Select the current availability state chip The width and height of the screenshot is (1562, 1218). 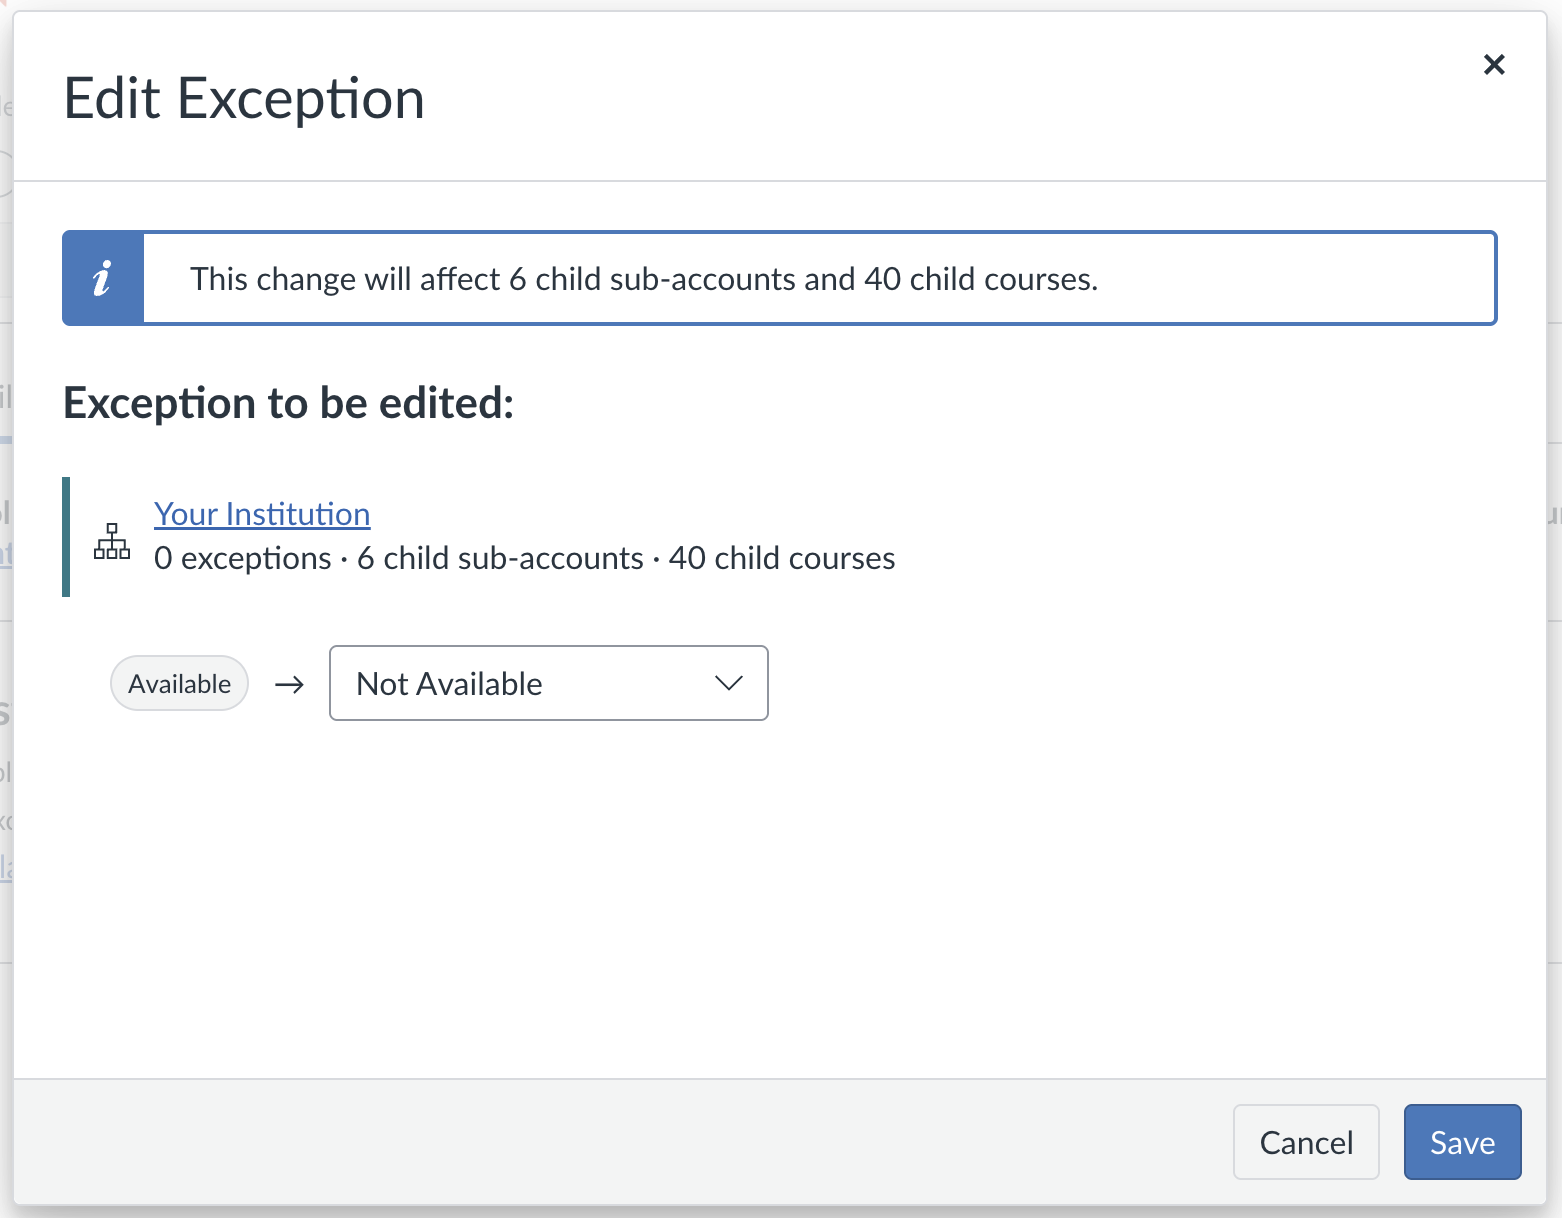coord(179,683)
